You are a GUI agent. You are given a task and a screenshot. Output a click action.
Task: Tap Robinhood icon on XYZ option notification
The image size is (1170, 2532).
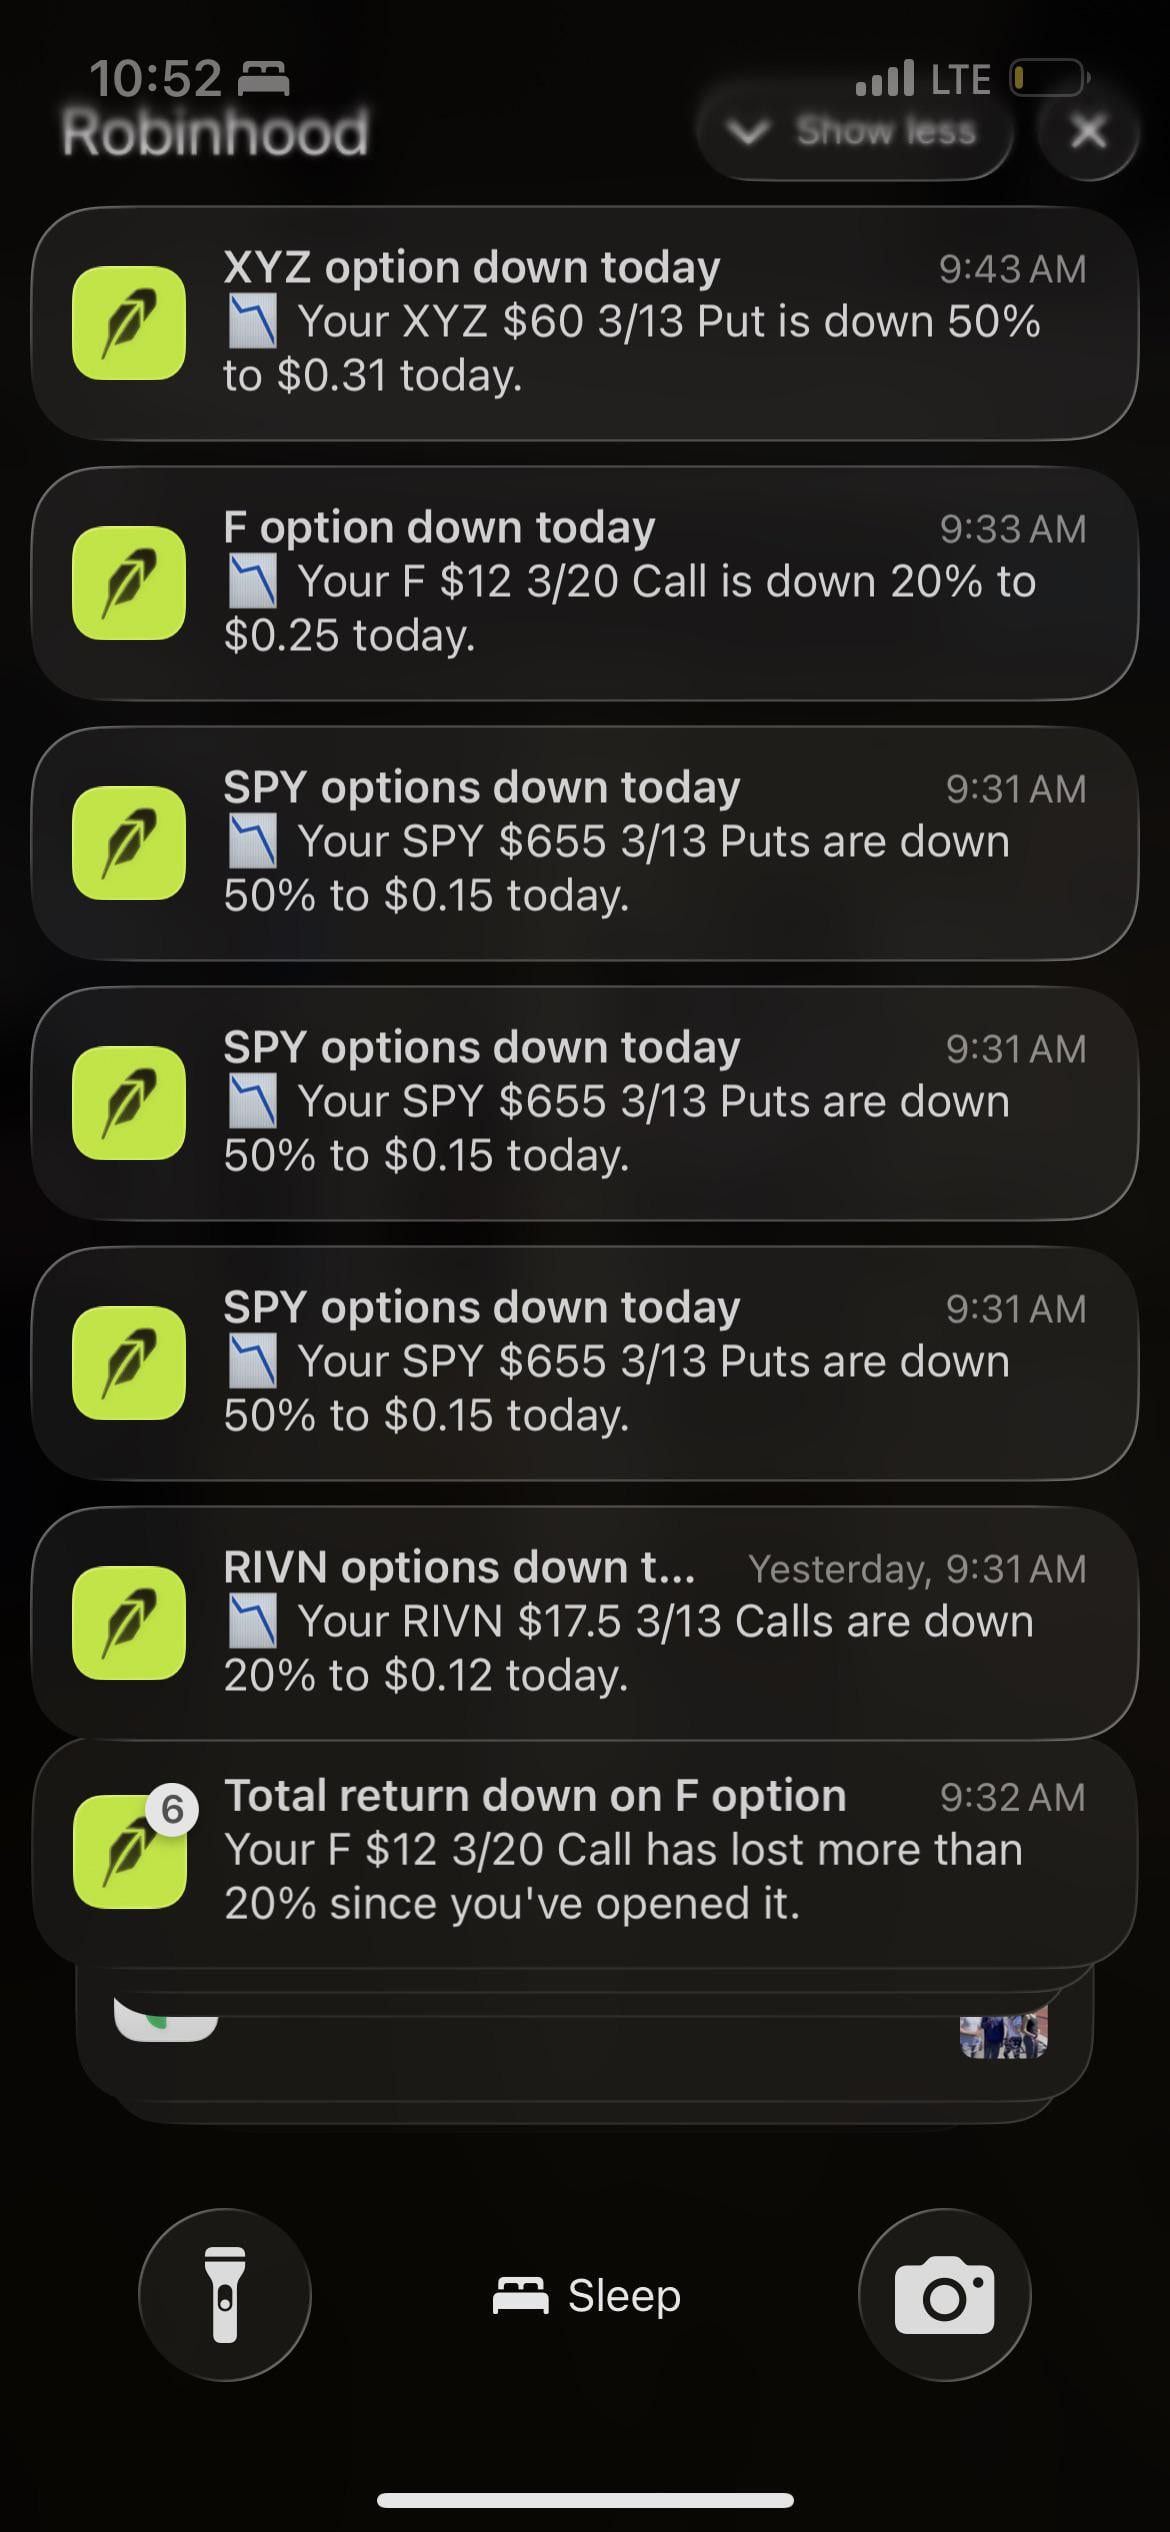129,323
